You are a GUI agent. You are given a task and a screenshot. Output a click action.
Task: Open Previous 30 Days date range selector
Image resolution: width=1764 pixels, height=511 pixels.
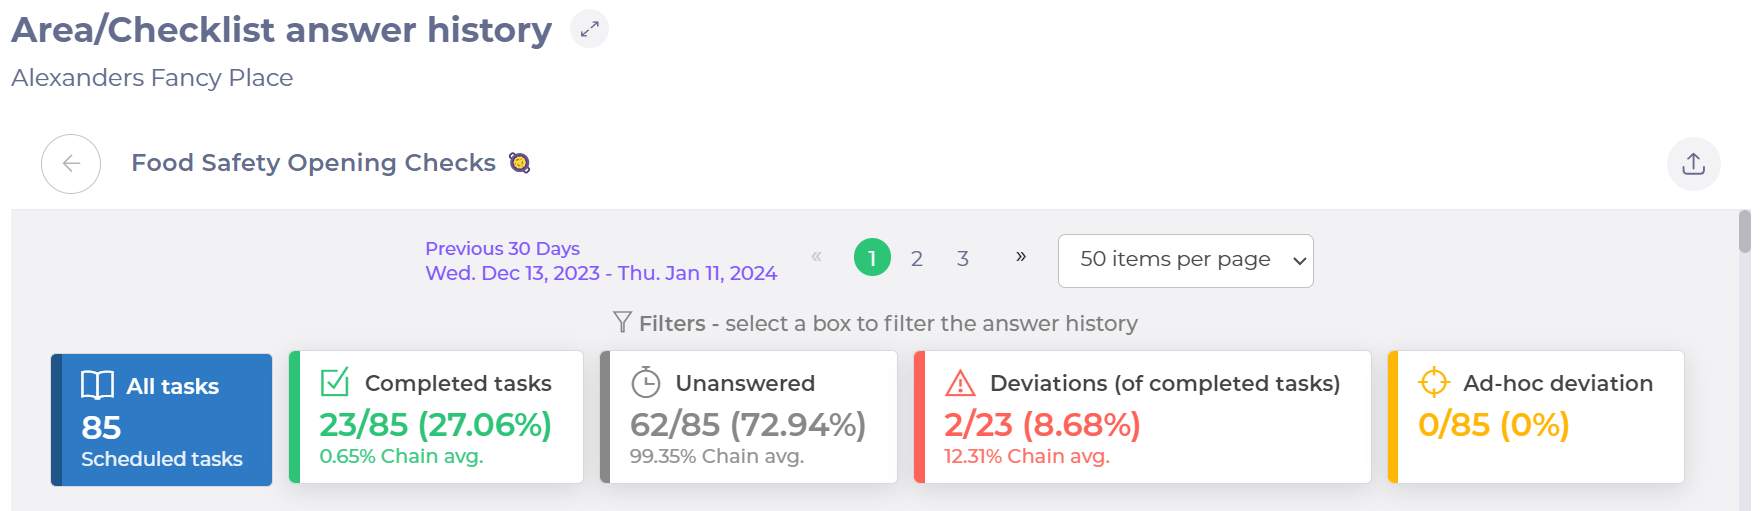601,261
